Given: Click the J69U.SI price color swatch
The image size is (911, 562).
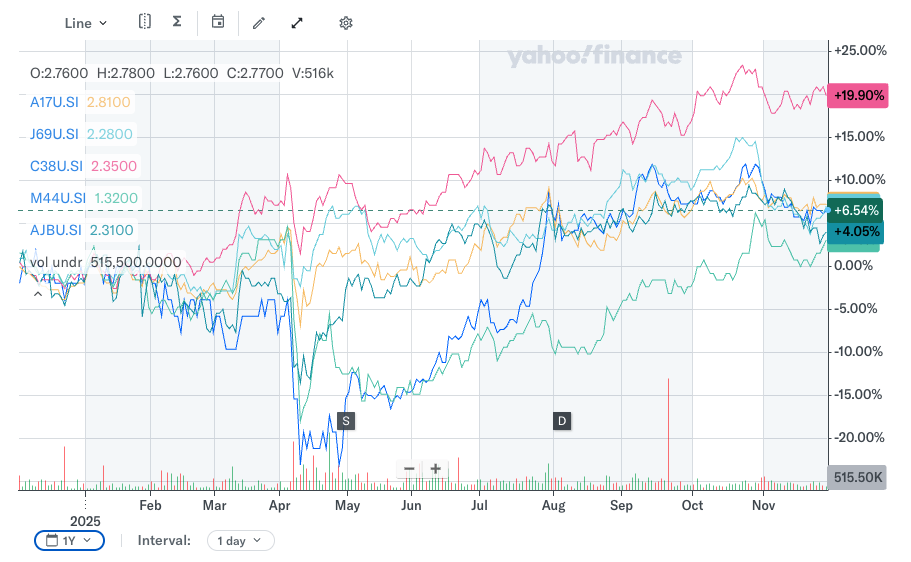Looking at the screenshot, I should (x=109, y=134).
